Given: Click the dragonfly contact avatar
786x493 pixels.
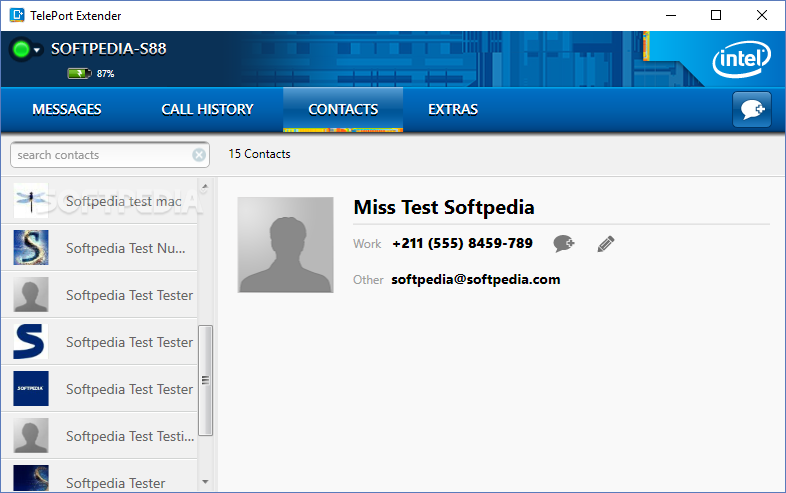Looking at the screenshot, I should 31,201.
